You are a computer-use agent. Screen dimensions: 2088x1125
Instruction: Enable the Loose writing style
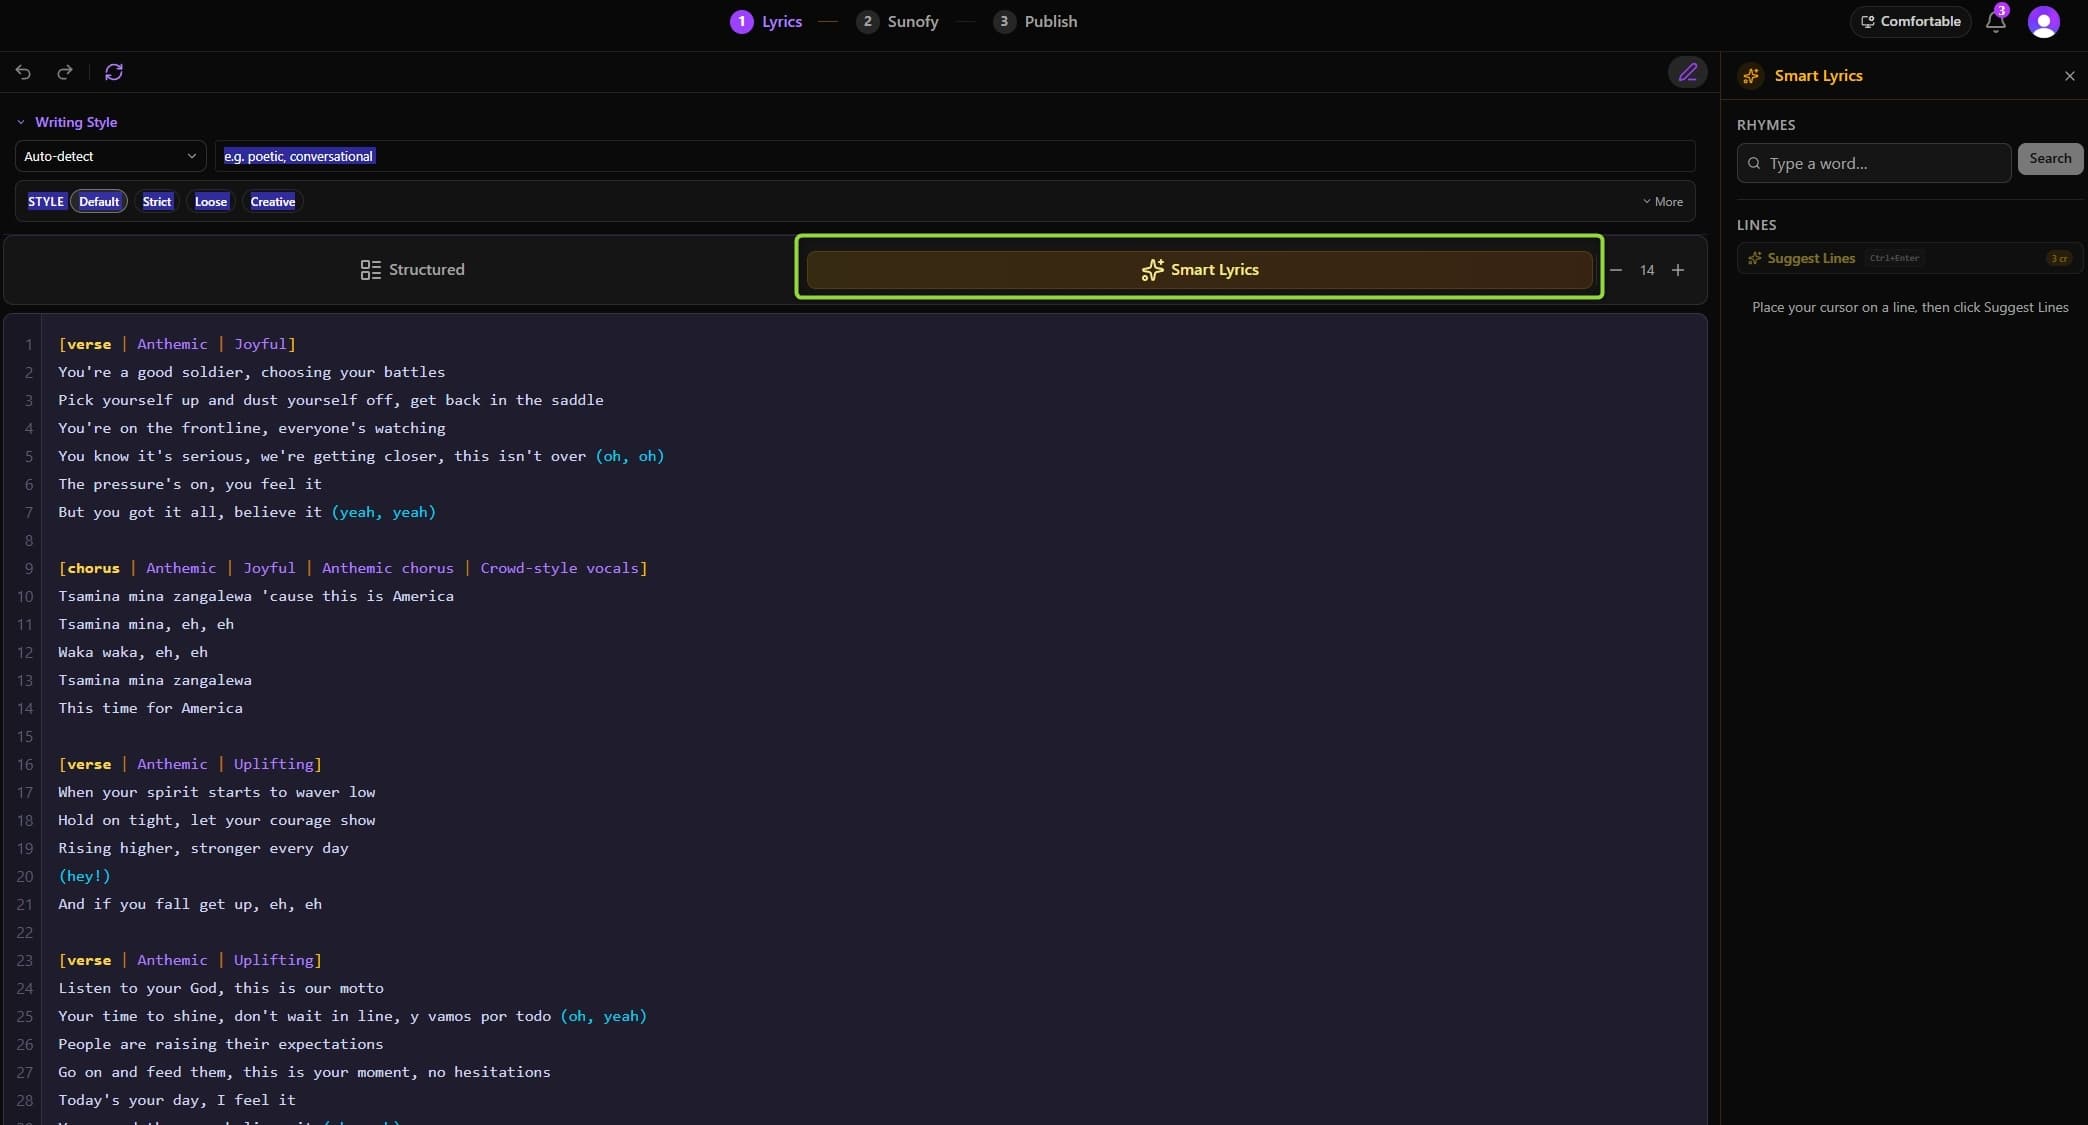[x=211, y=201]
